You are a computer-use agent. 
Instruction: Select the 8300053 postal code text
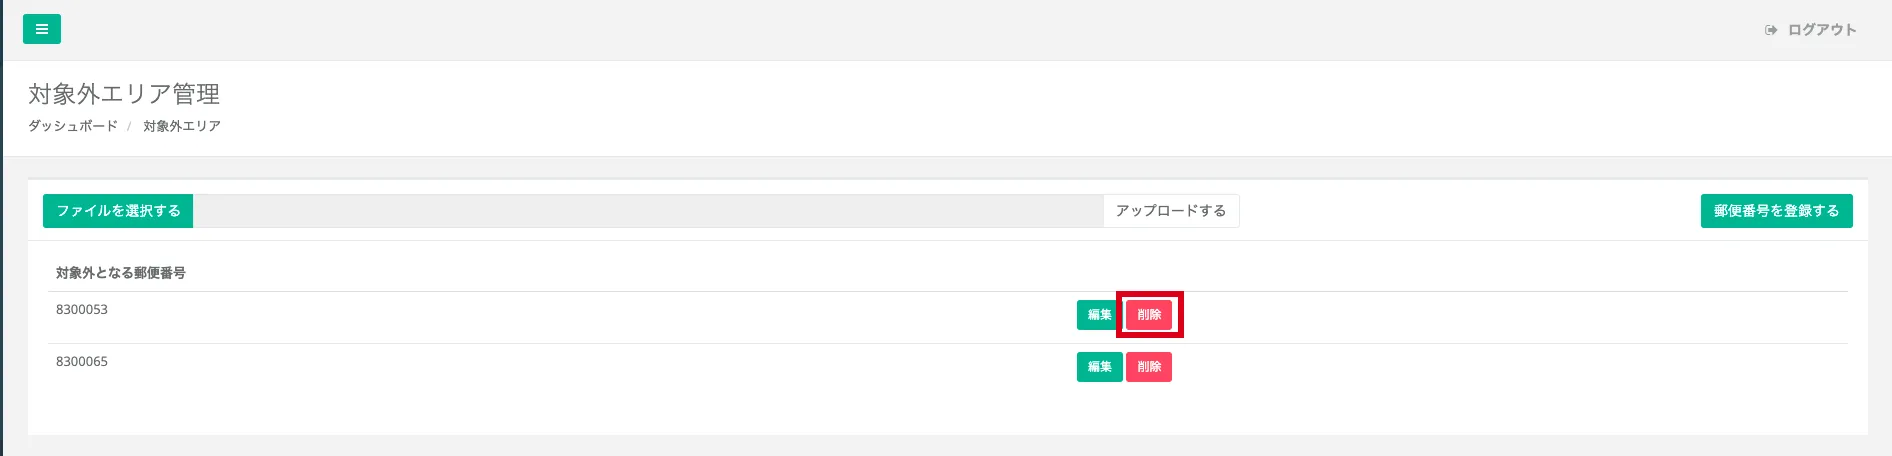pos(82,310)
